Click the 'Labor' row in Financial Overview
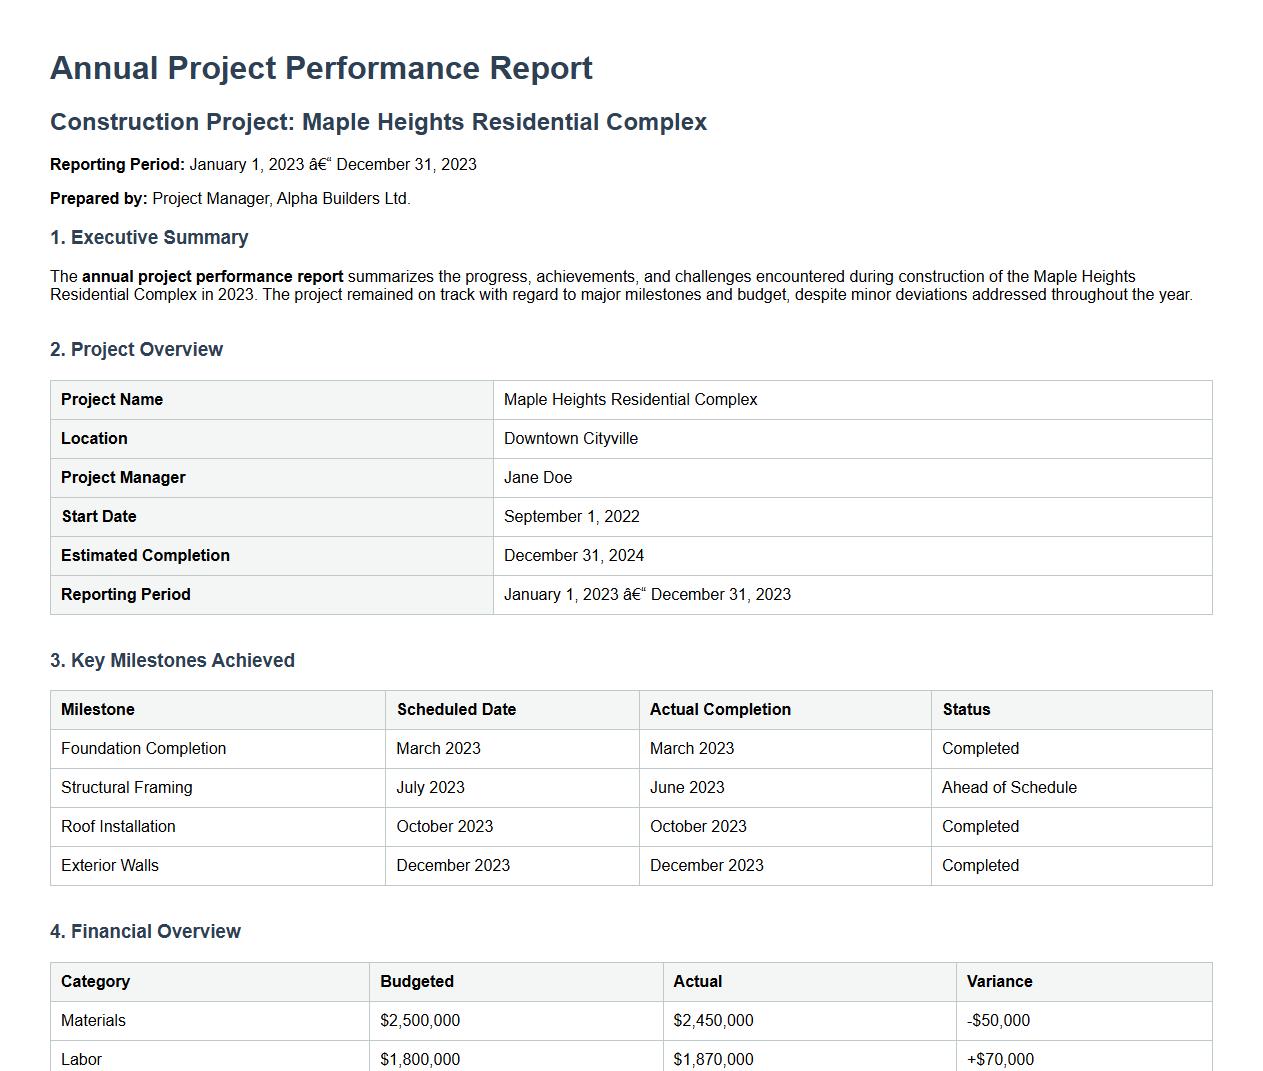 click(x=83, y=1058)
